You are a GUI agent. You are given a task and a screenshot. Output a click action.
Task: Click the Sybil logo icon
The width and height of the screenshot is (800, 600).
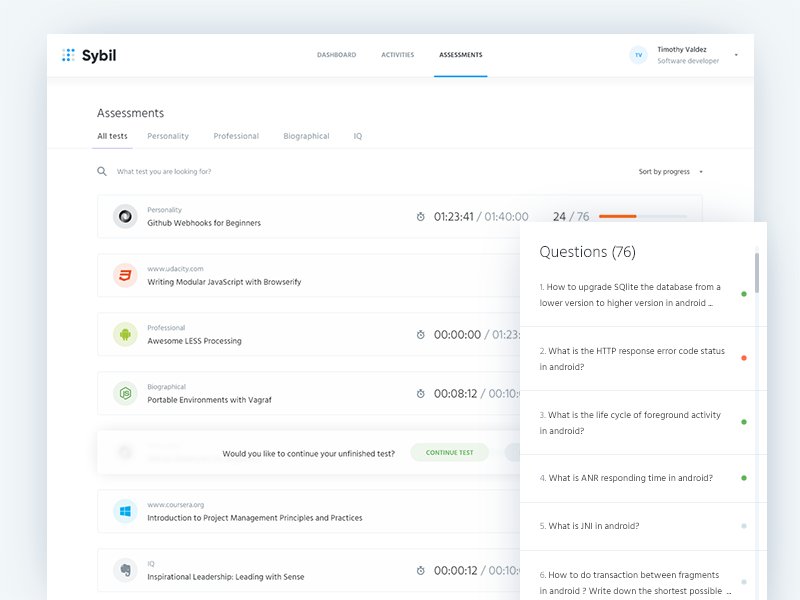(68, 55)
